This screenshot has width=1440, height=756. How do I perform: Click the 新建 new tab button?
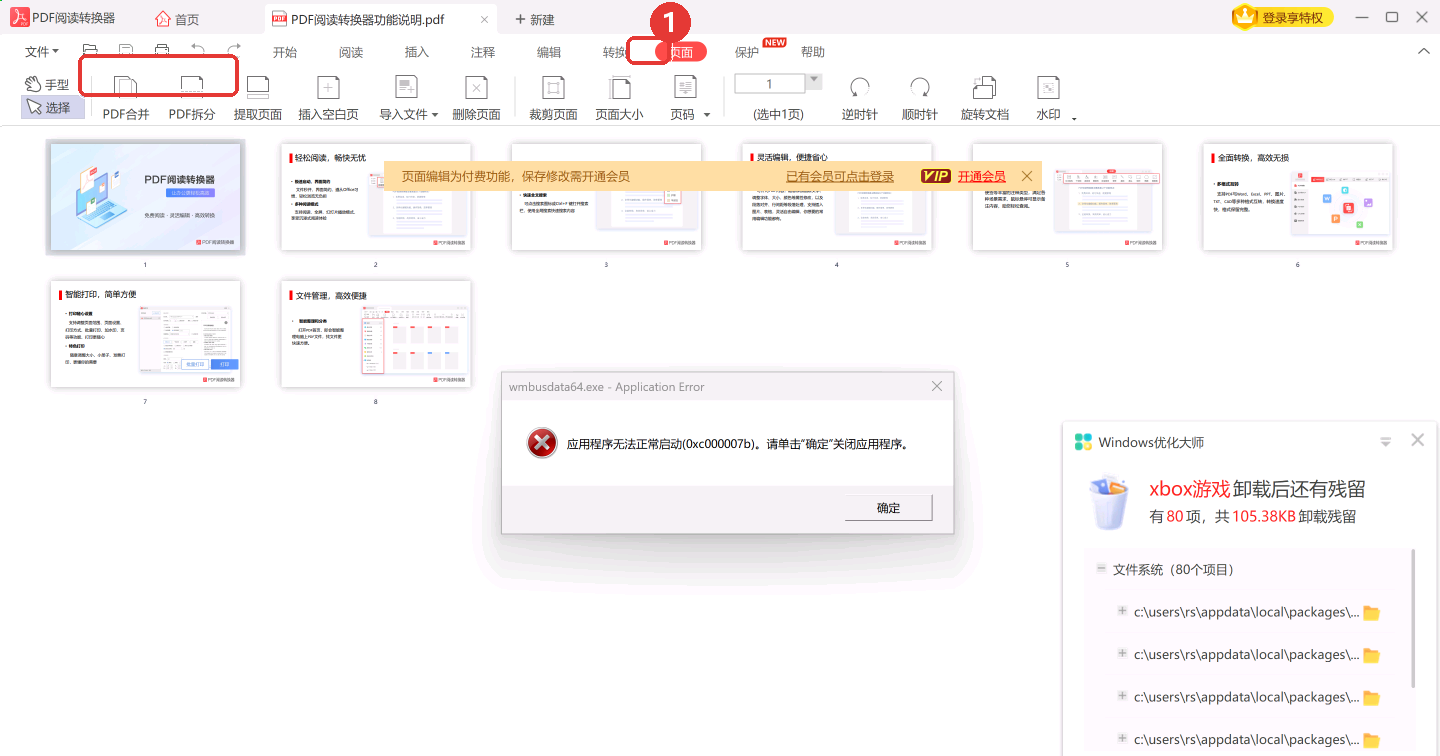click(x=534, y=19)
